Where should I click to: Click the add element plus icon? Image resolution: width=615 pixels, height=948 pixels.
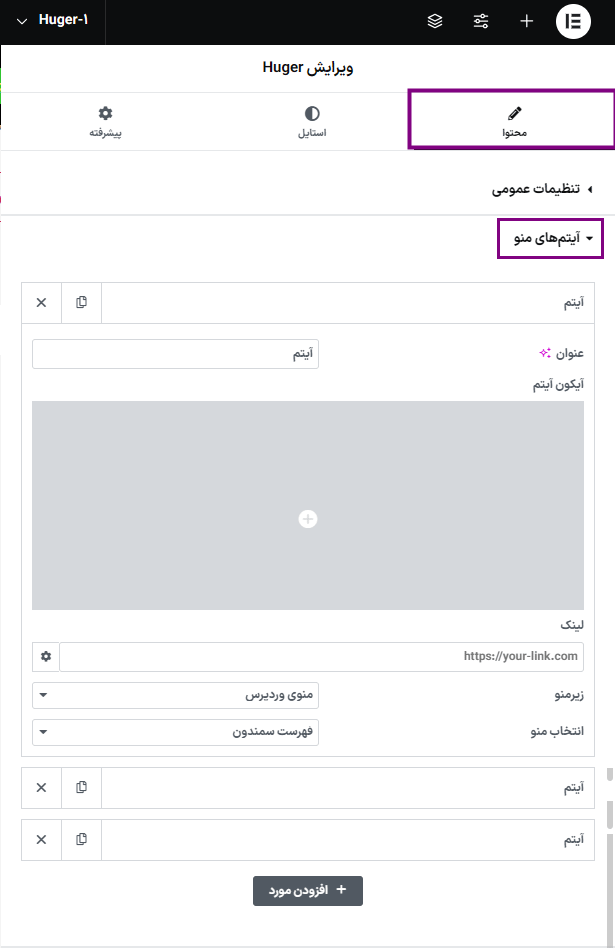tap(527, 21)
